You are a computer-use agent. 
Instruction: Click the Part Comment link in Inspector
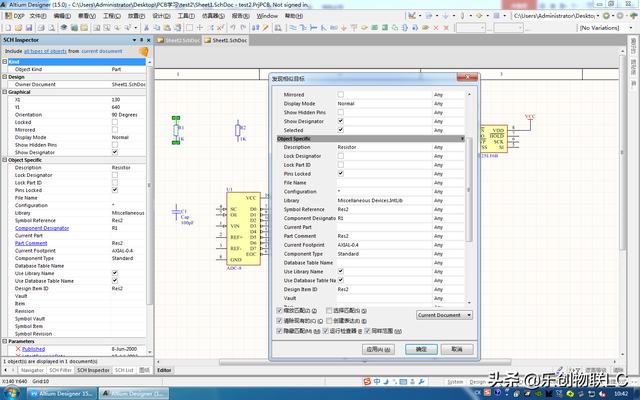click(31, 243)
